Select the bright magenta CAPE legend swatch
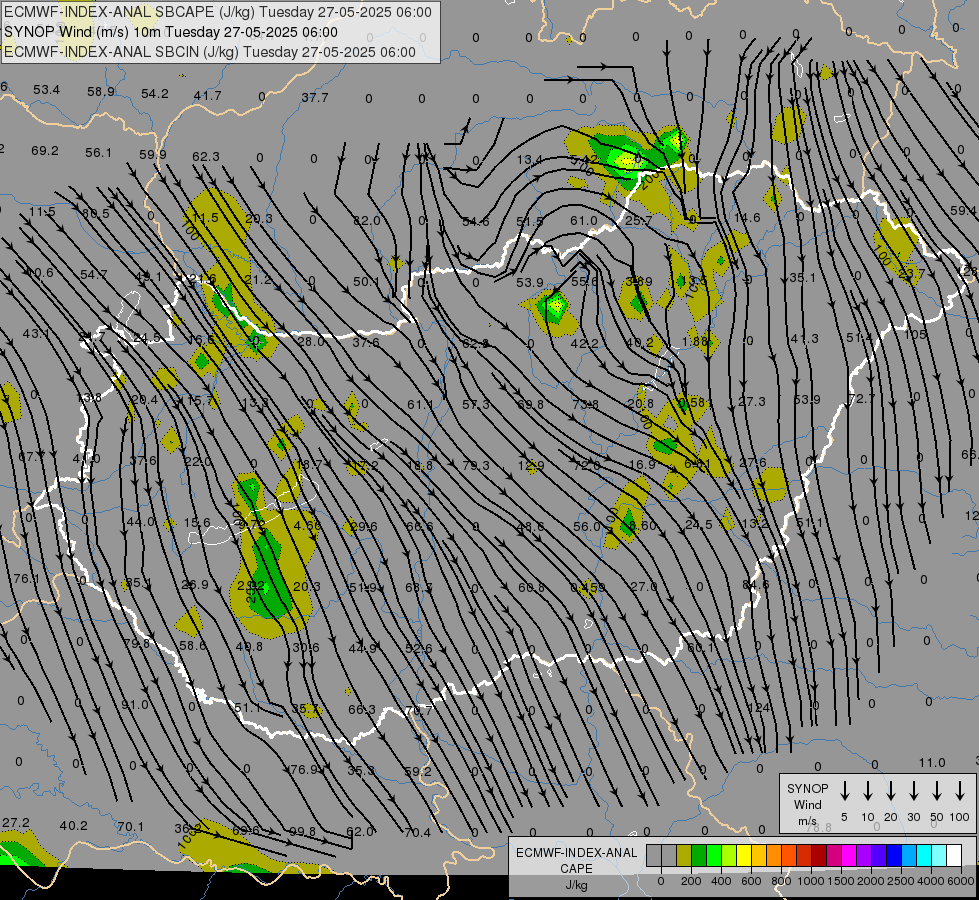The image size is (979, 900). pyautogui.click(x=849, y=855)
